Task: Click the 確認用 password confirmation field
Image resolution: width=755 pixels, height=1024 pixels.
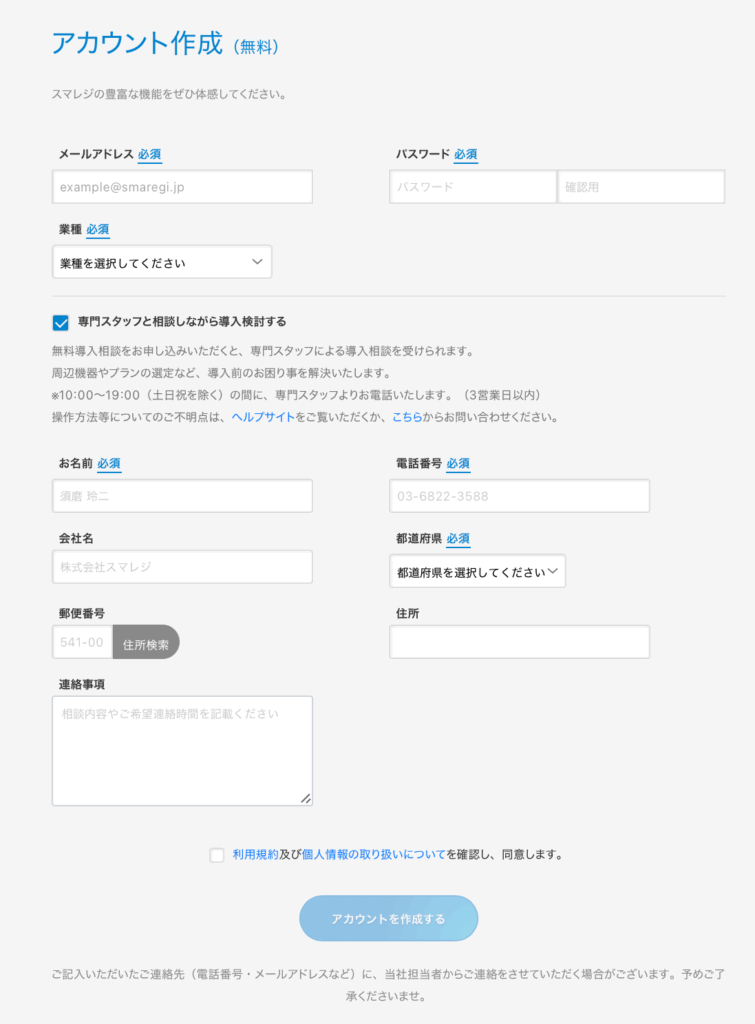Action: pos(641,187)
